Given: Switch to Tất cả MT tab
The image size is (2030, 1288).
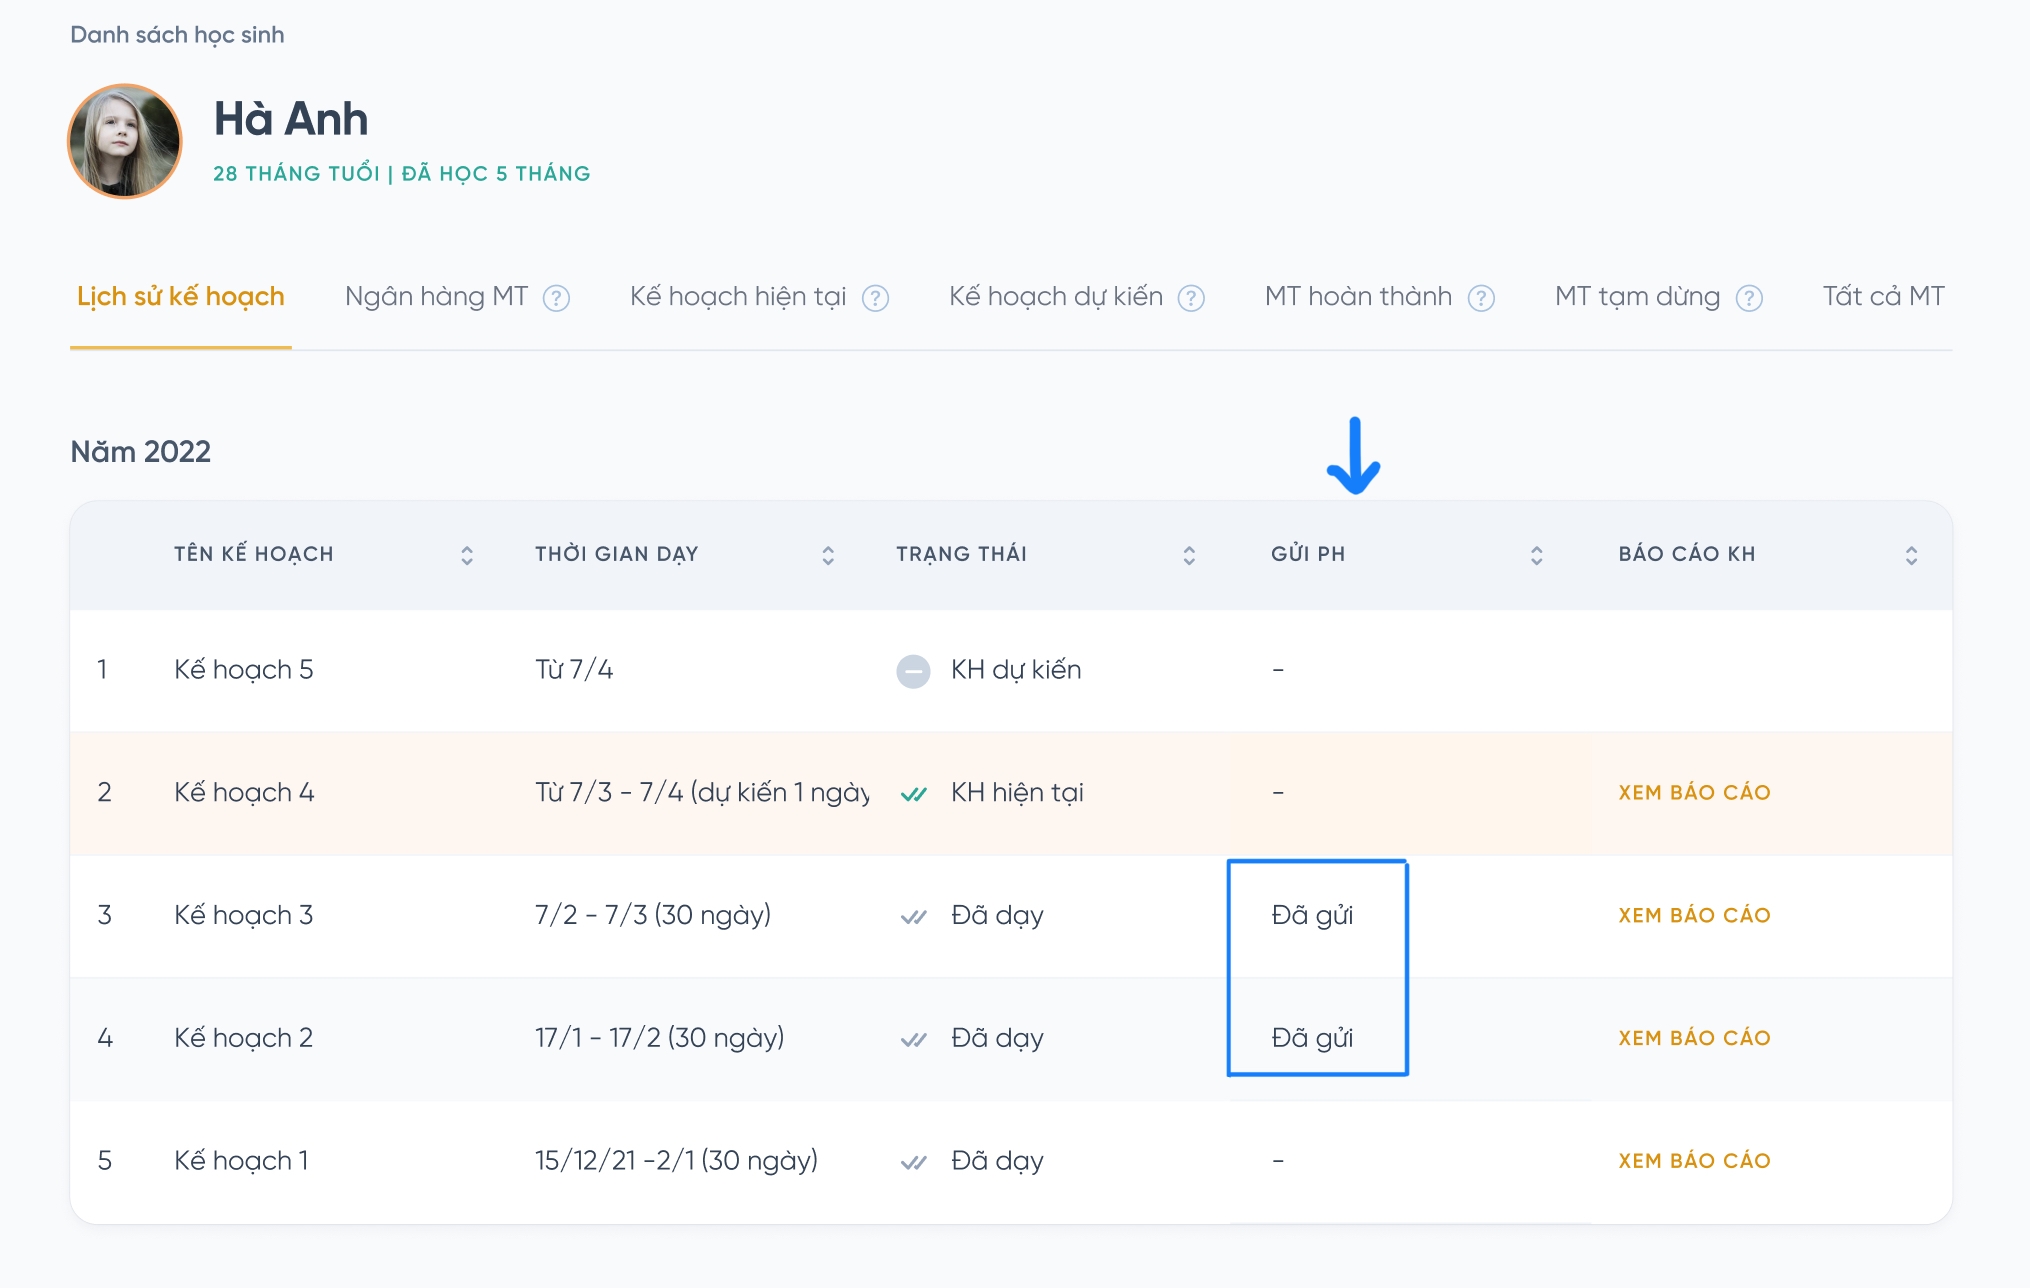Looking at the screenshot, I should click(1882, 297).
